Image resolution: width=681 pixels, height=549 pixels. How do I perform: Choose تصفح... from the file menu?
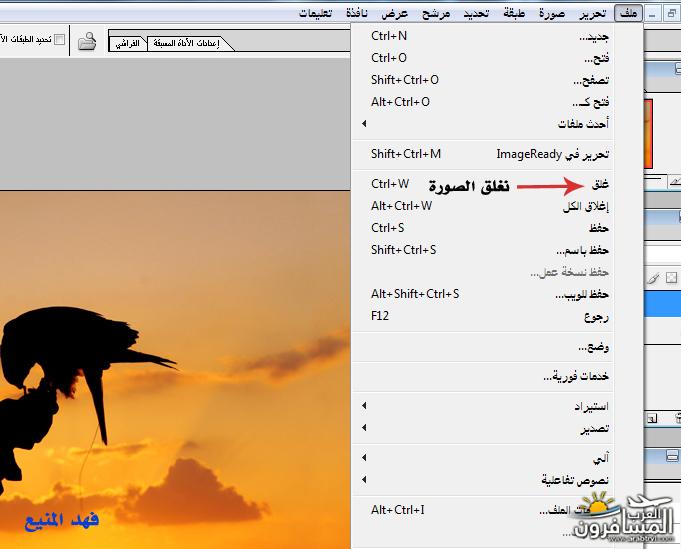tap(483, 80)
